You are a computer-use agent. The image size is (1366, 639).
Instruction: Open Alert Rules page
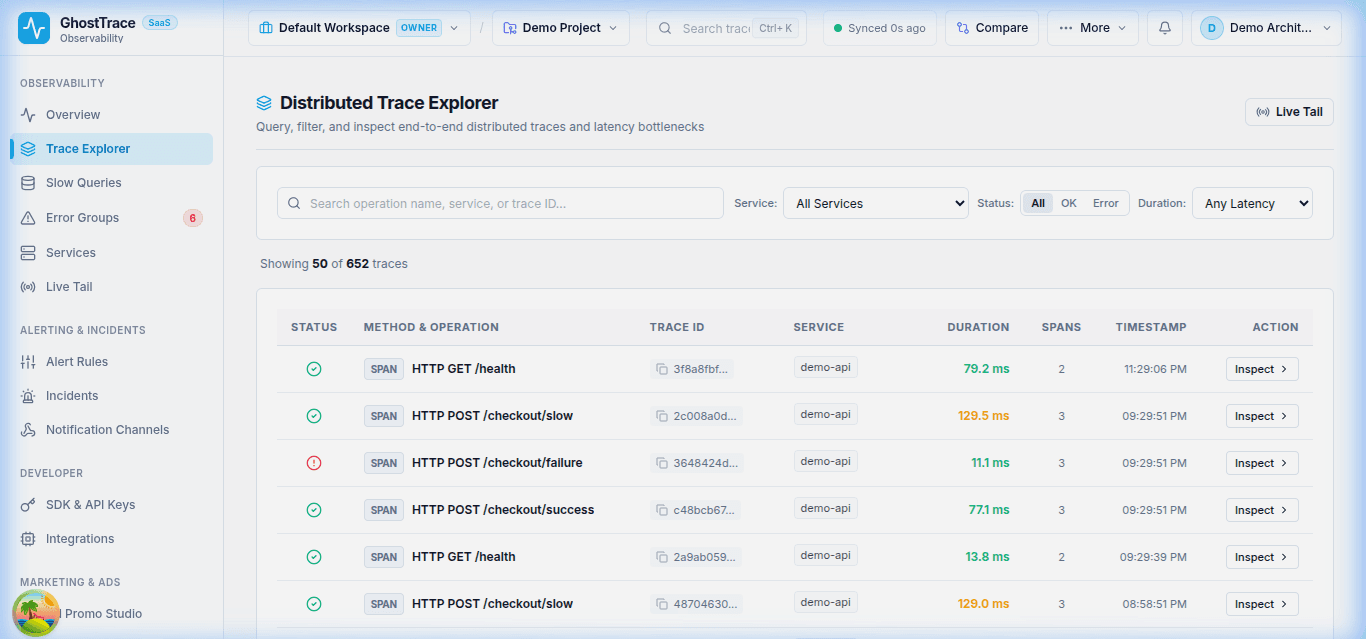point(112,362)
